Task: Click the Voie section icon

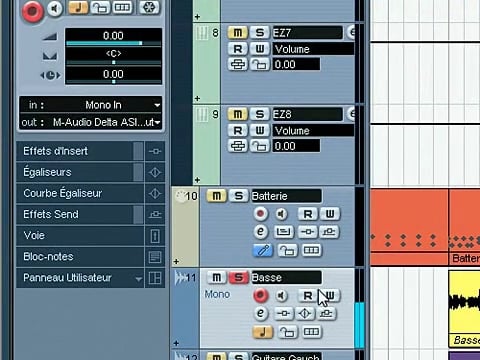Action: pos(155,236)
